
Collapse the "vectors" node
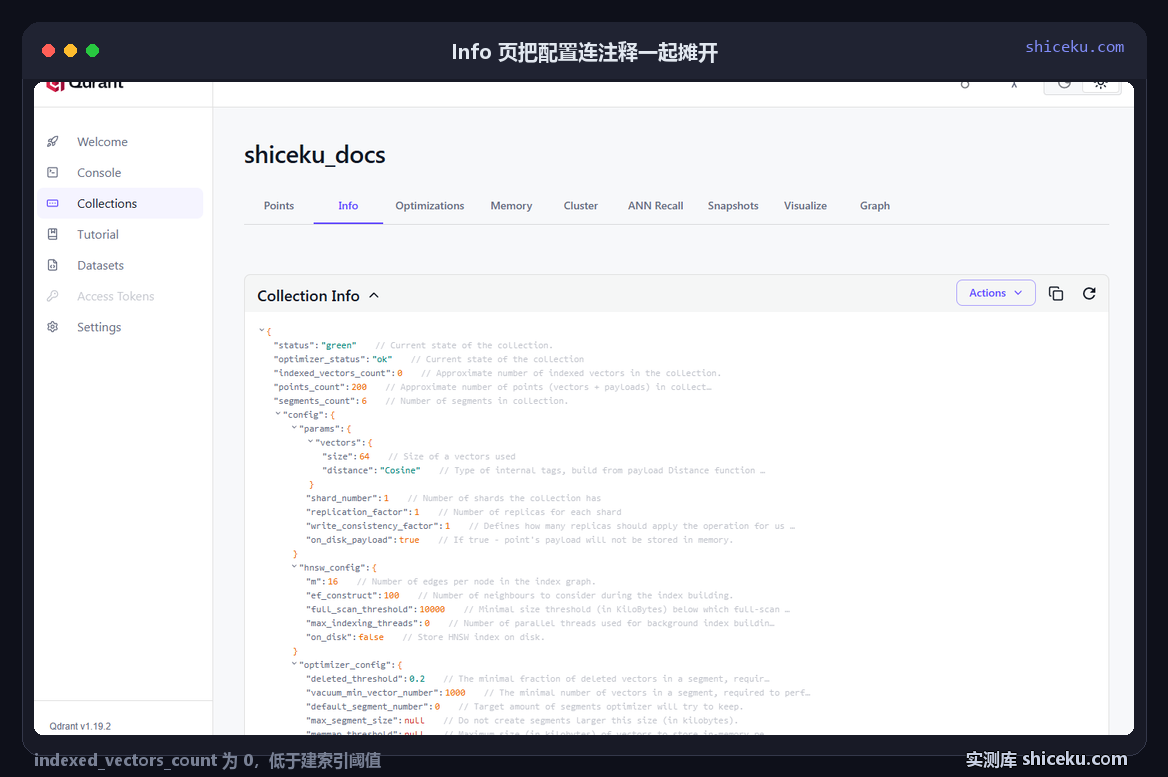click(x=310, y=441)
